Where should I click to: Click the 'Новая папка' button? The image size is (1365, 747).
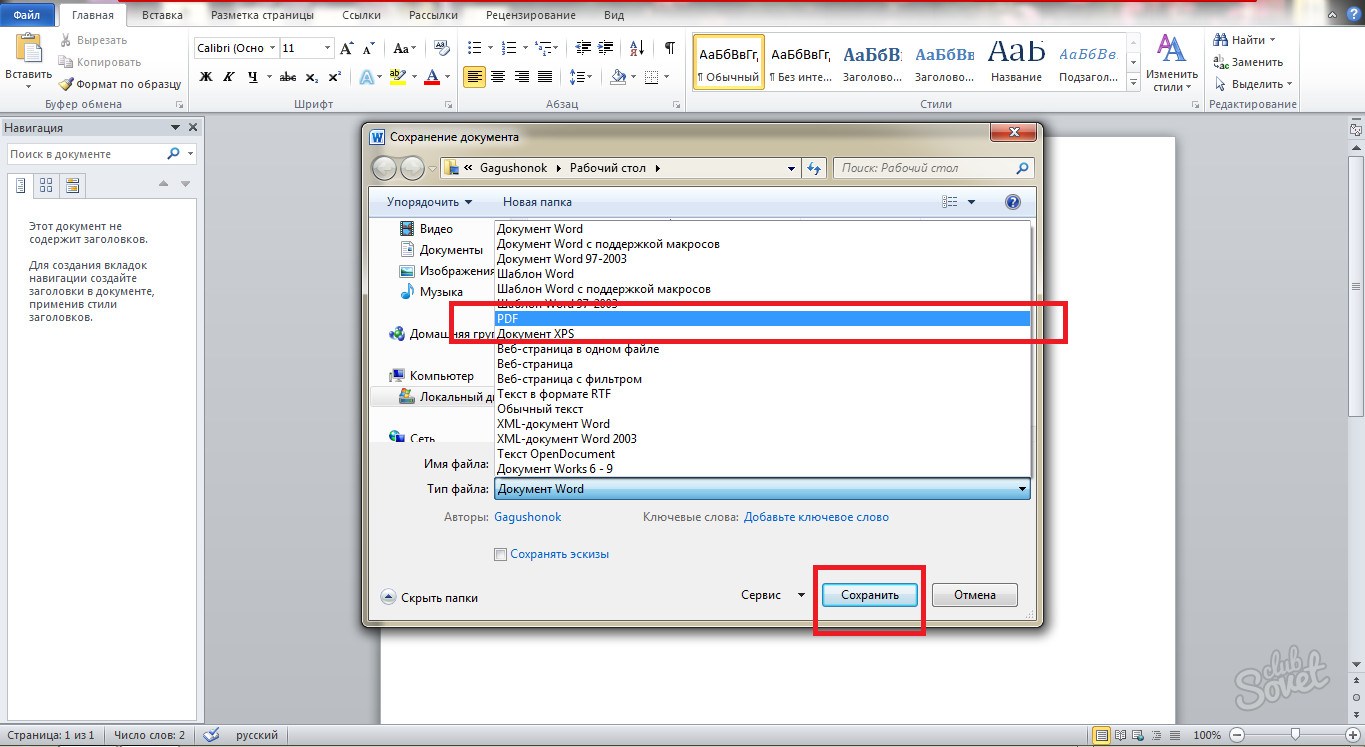pyautogui.click(x=537, y=202)
